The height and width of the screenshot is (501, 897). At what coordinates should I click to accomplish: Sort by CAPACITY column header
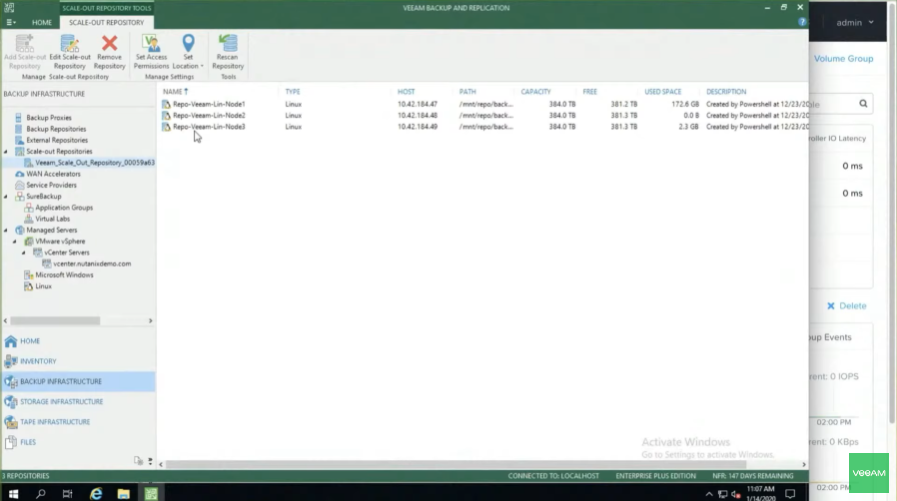coord(535,92)
